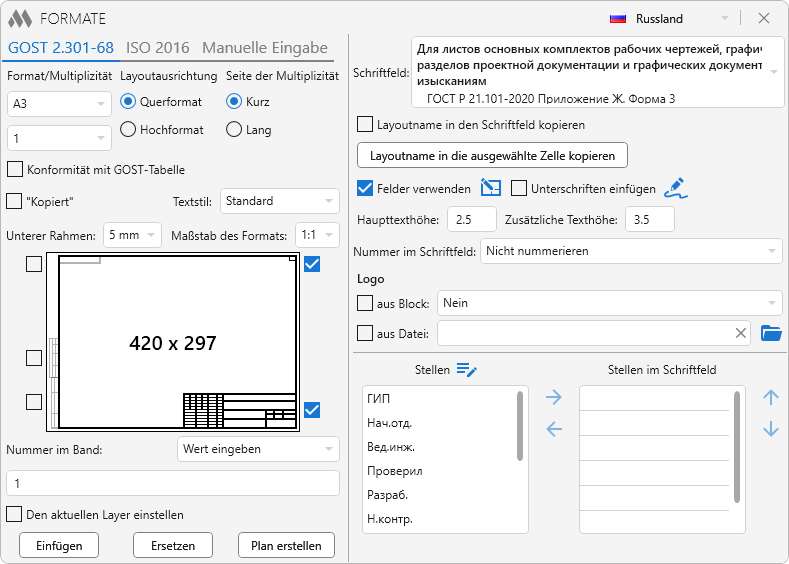Move position right into Schriftfeld with arrow
This screenshot has height=564, width=789.
pyautogui.click(x=554, y=398)
